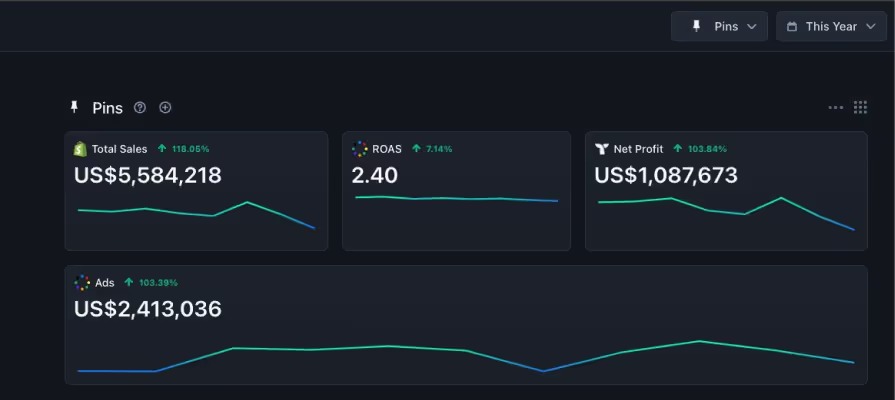895x400 pixels.
Task: Expand the This Year date range dropdown
Action: pos(831,26)
